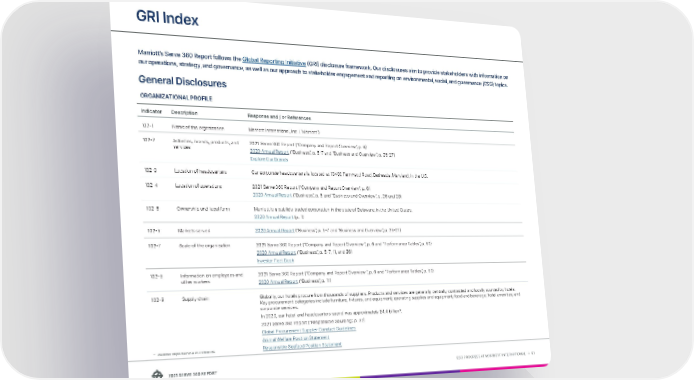Click the Description column header

(184, 113)
